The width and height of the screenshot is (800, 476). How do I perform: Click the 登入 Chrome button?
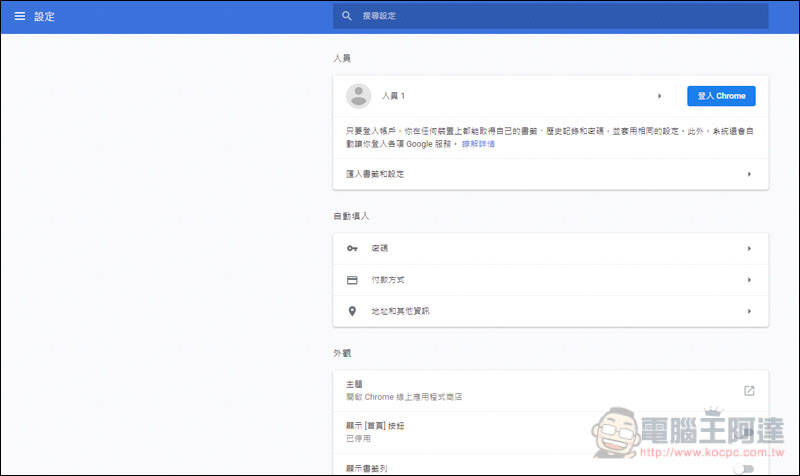721,96
